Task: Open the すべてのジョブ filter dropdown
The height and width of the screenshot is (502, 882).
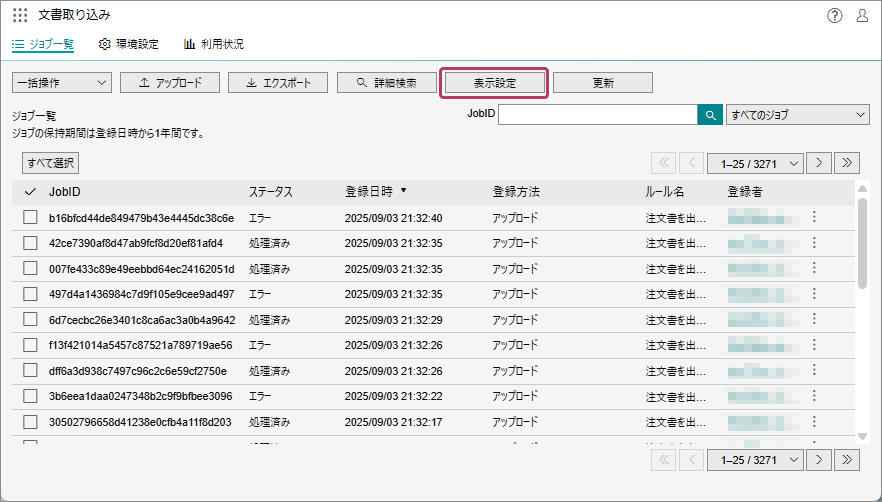Action: click(798, 115)
